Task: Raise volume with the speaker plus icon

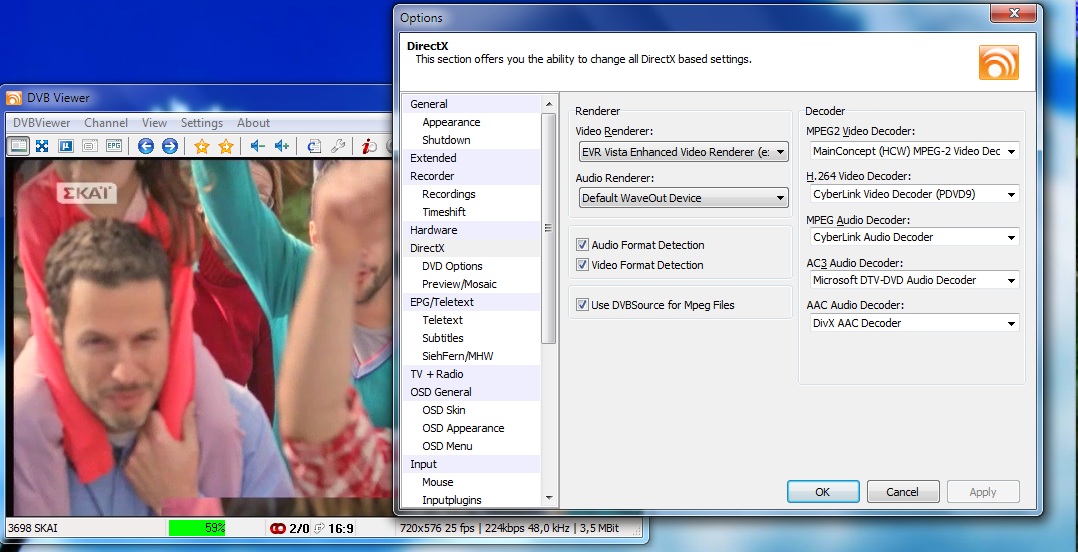Action: (x=282, y=146)
